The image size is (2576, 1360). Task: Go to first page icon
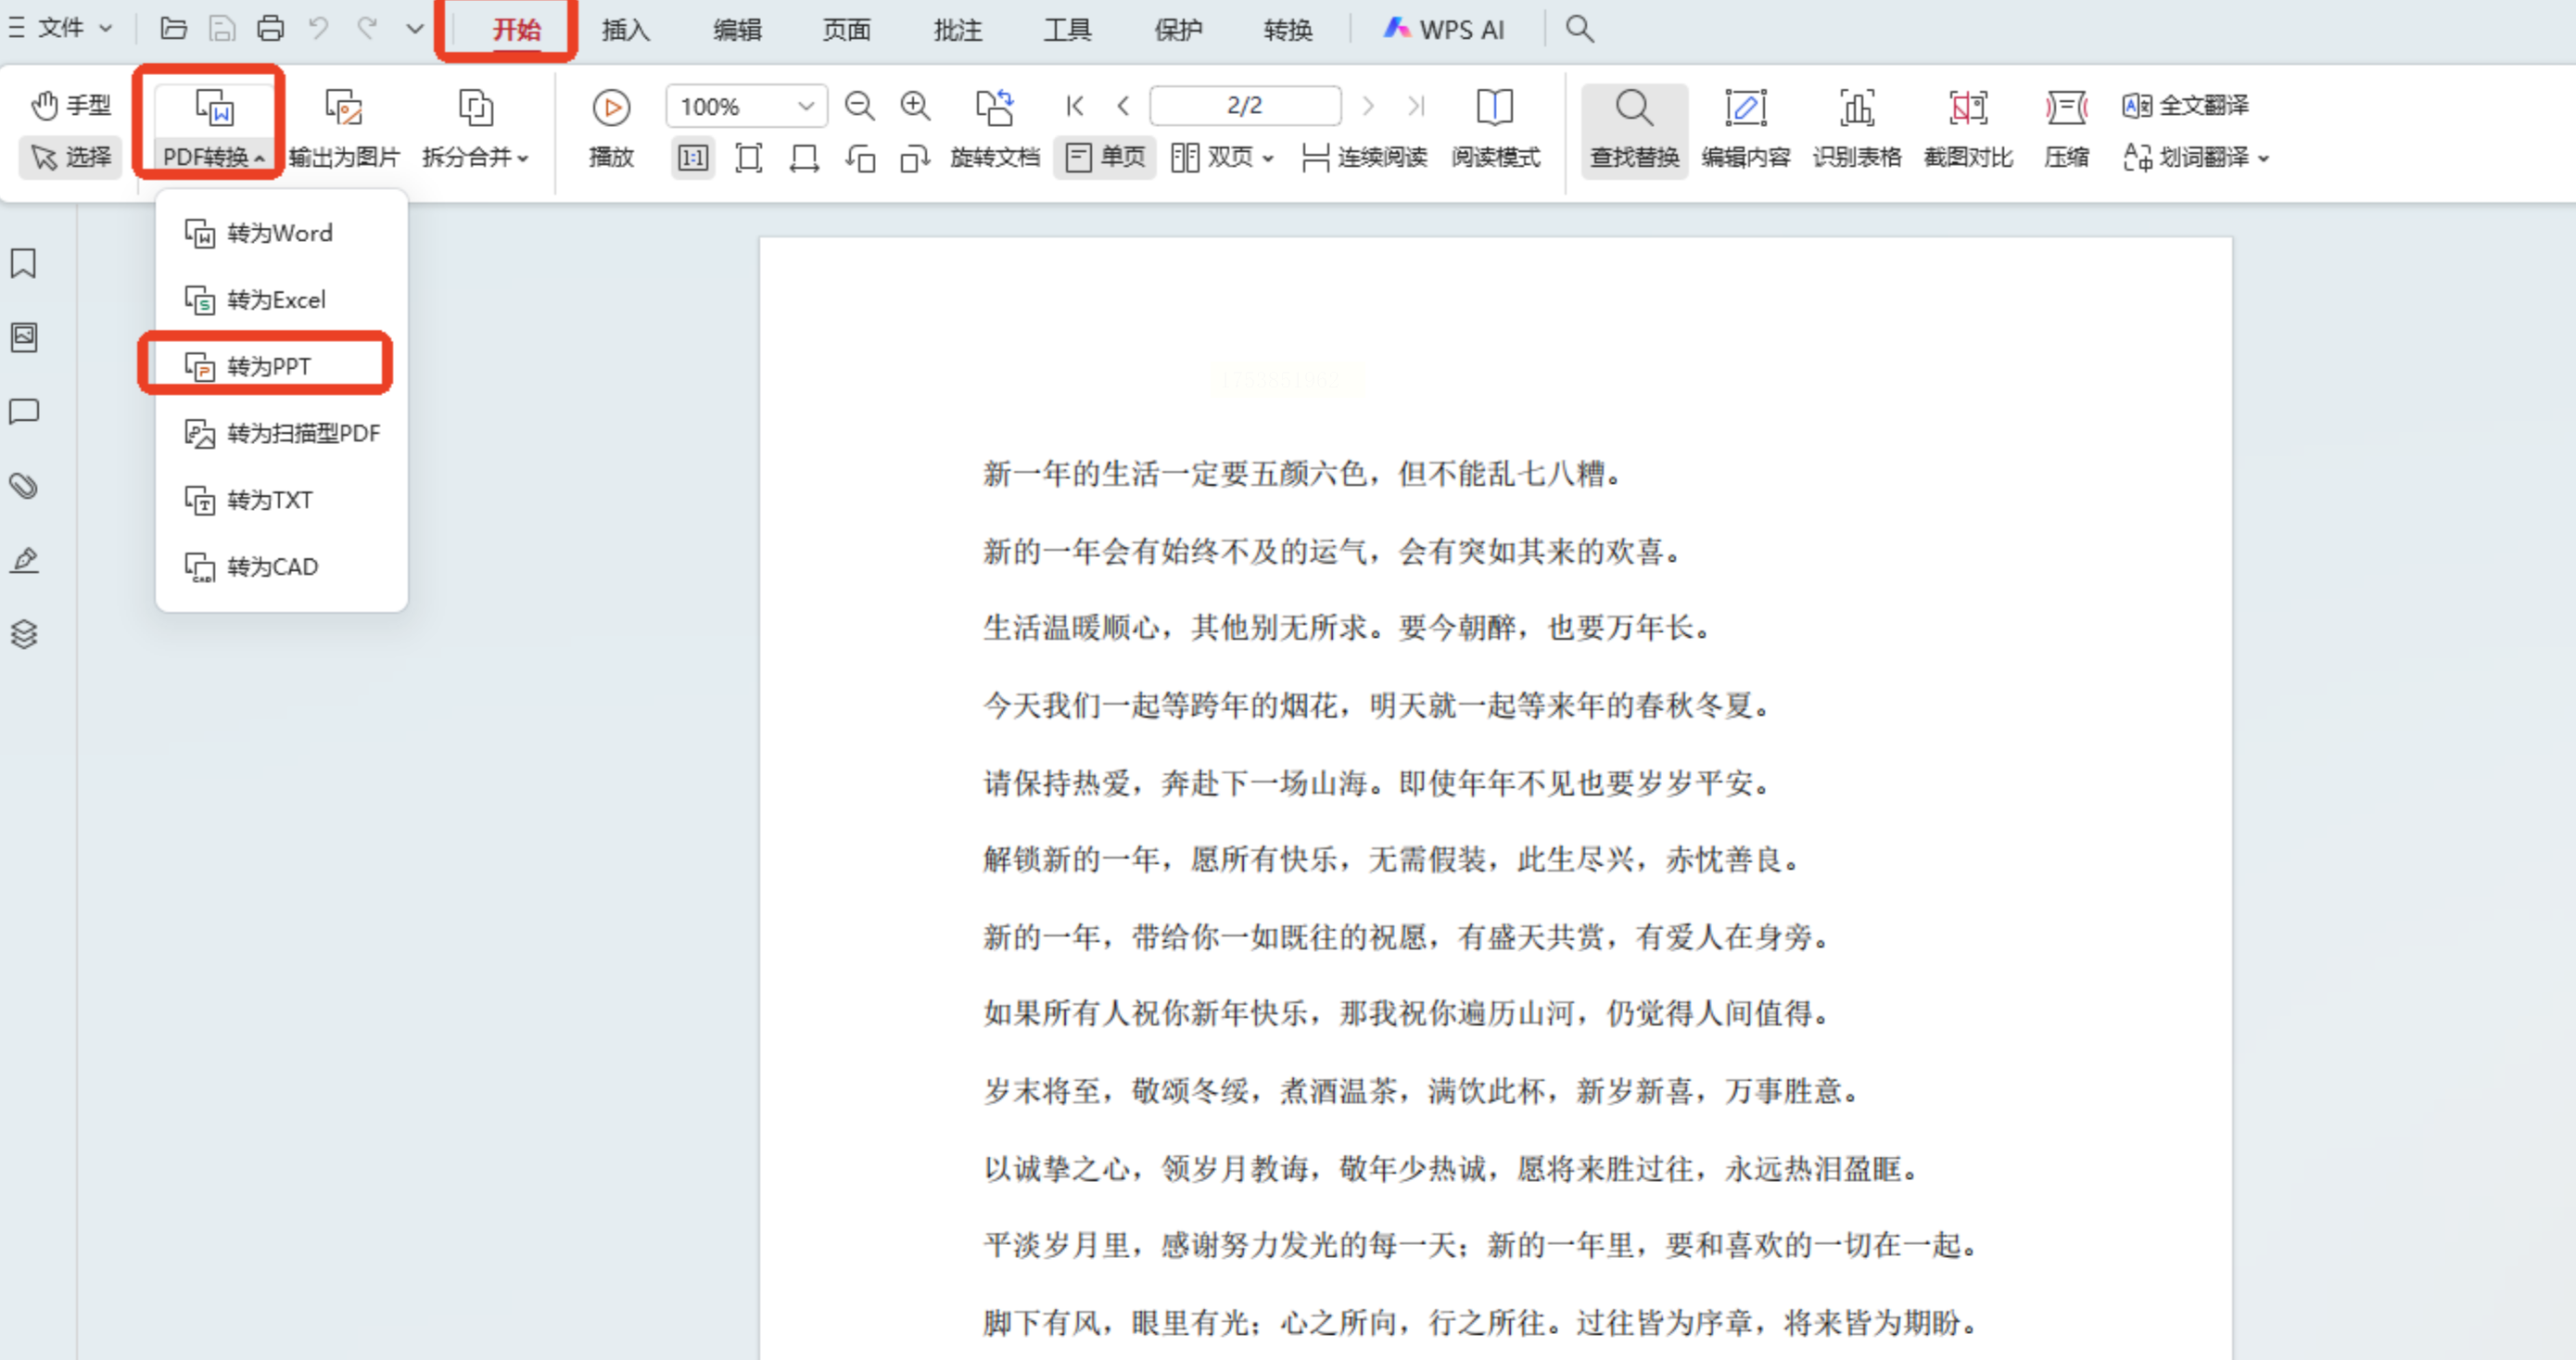(1075, 106)
